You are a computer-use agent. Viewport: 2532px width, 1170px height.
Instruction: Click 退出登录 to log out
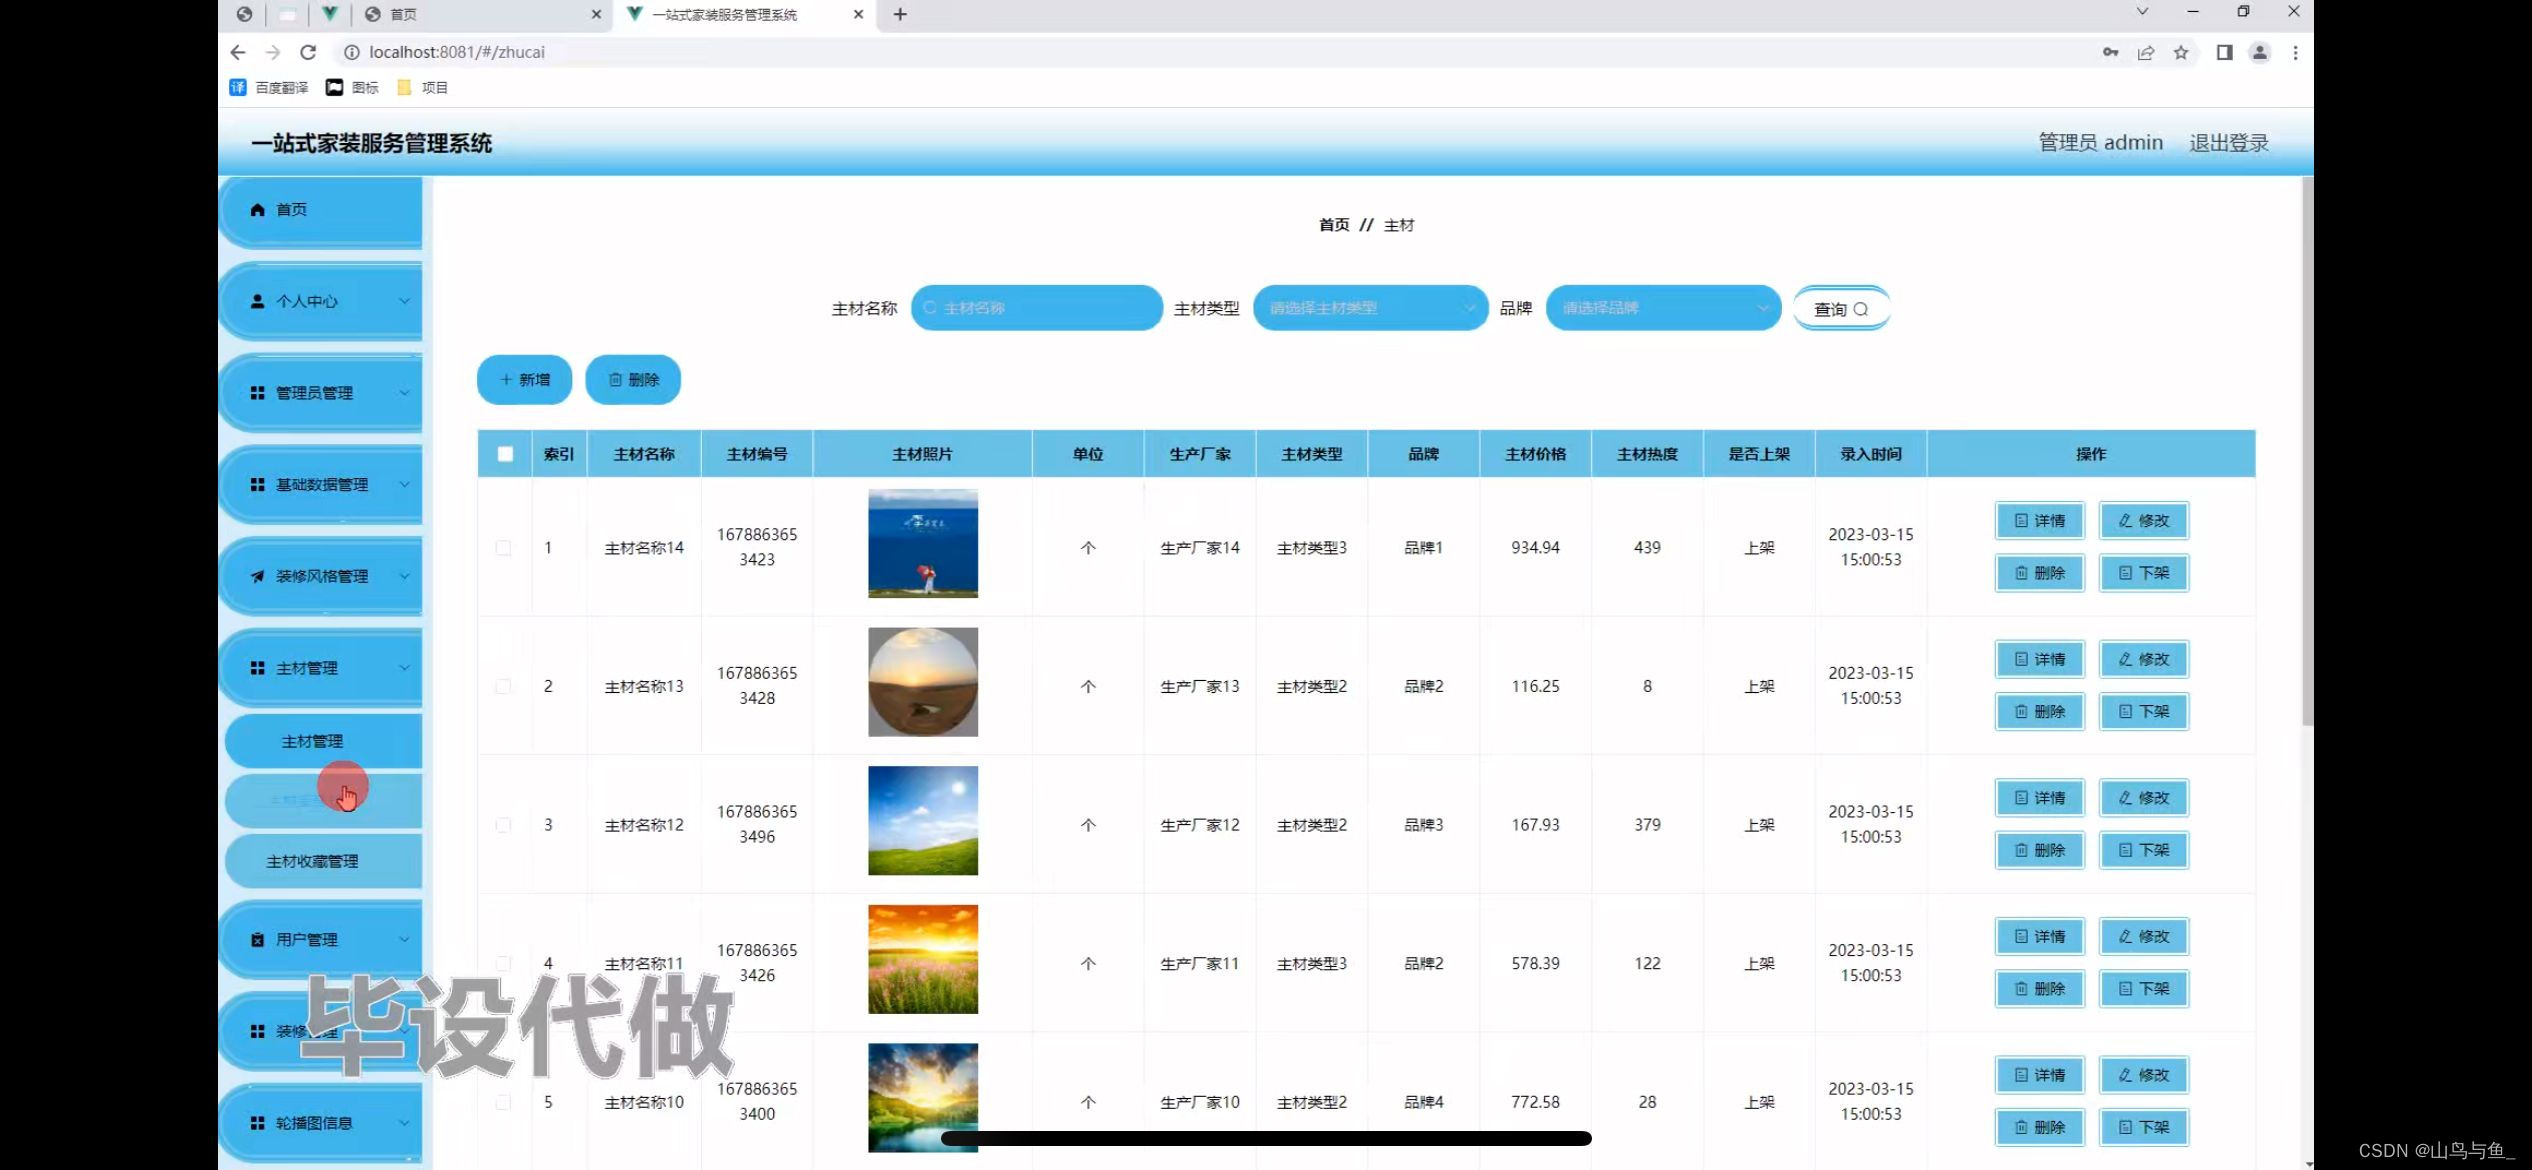click(2228, 143)
